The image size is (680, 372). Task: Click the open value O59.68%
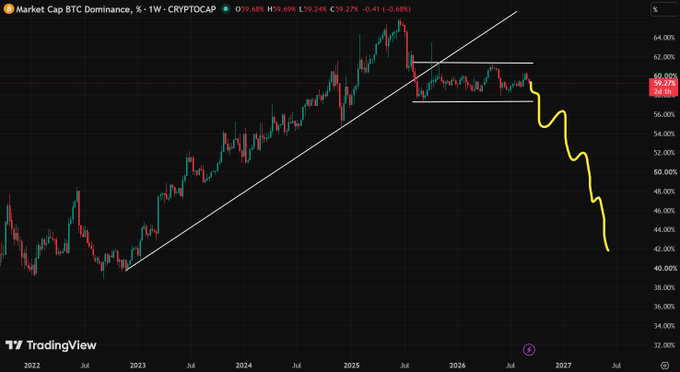249,9
